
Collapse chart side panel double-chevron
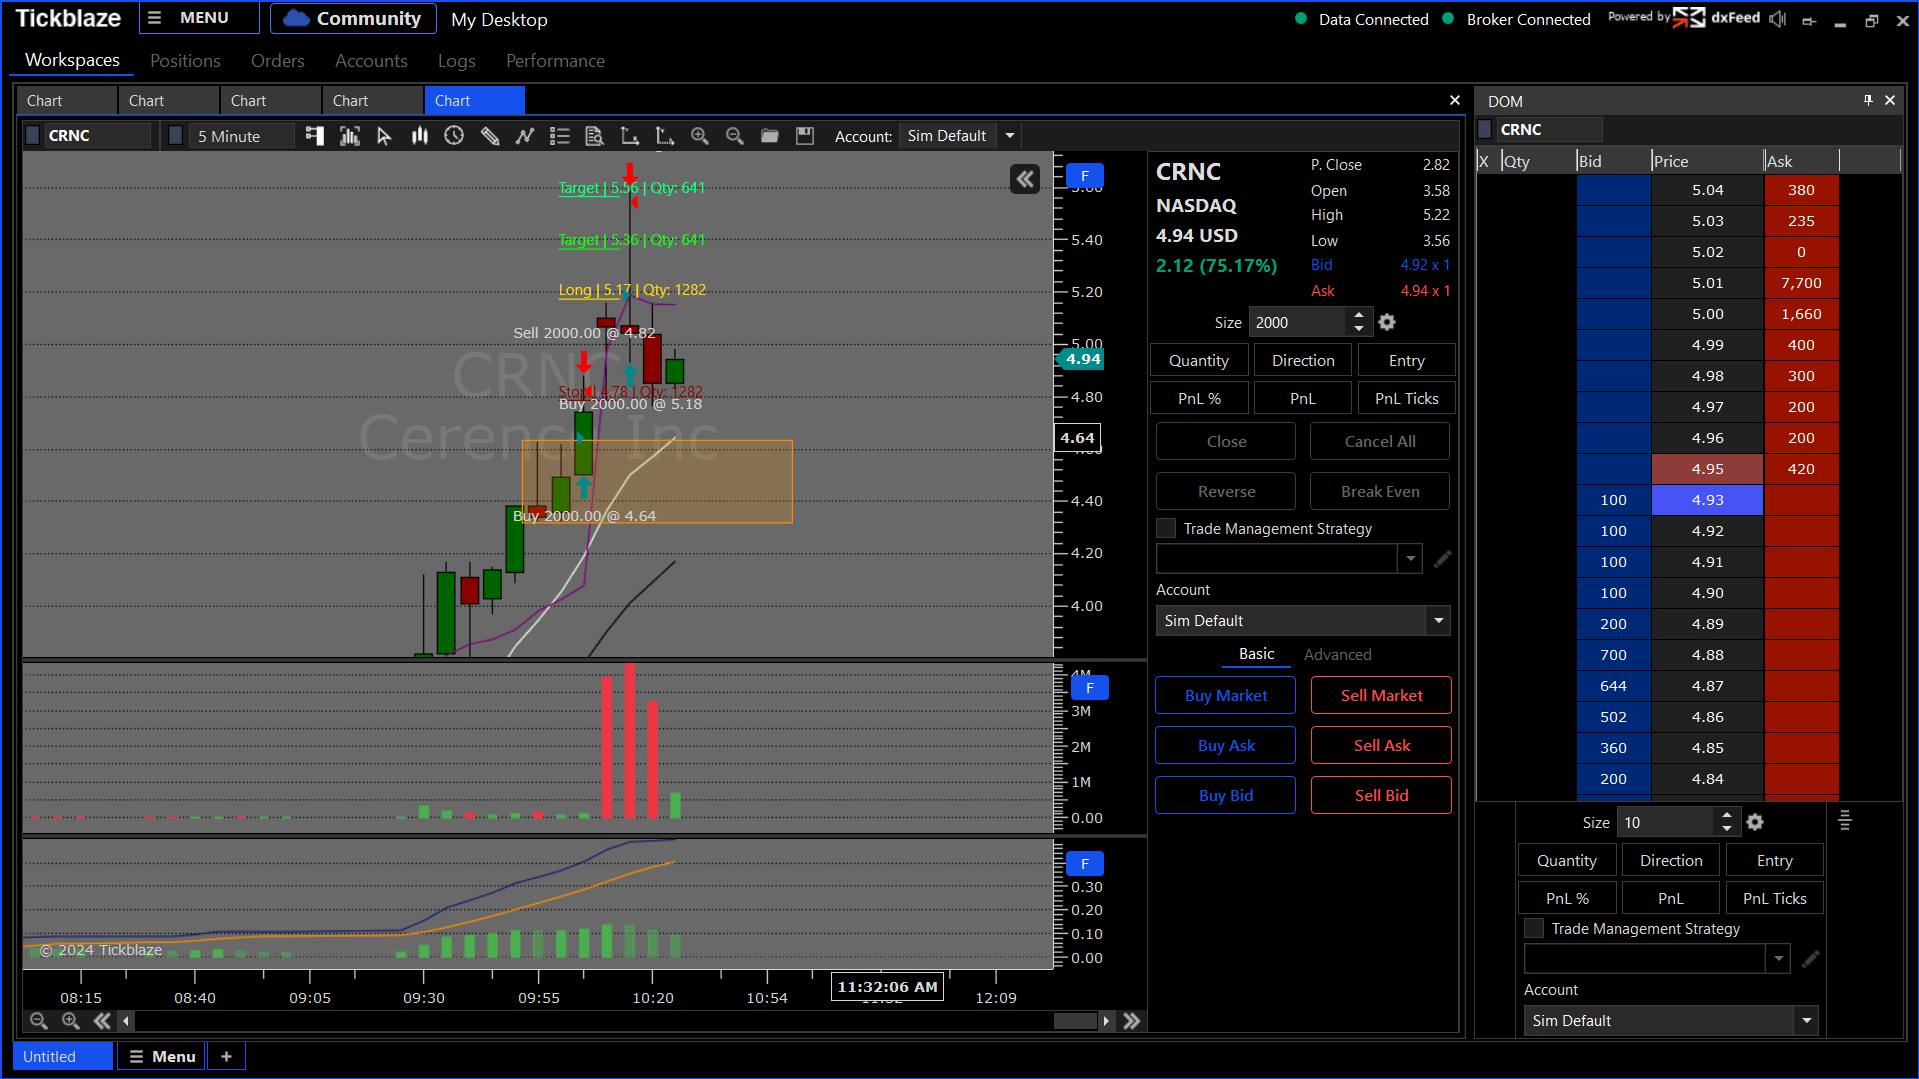pos(1025,179)
